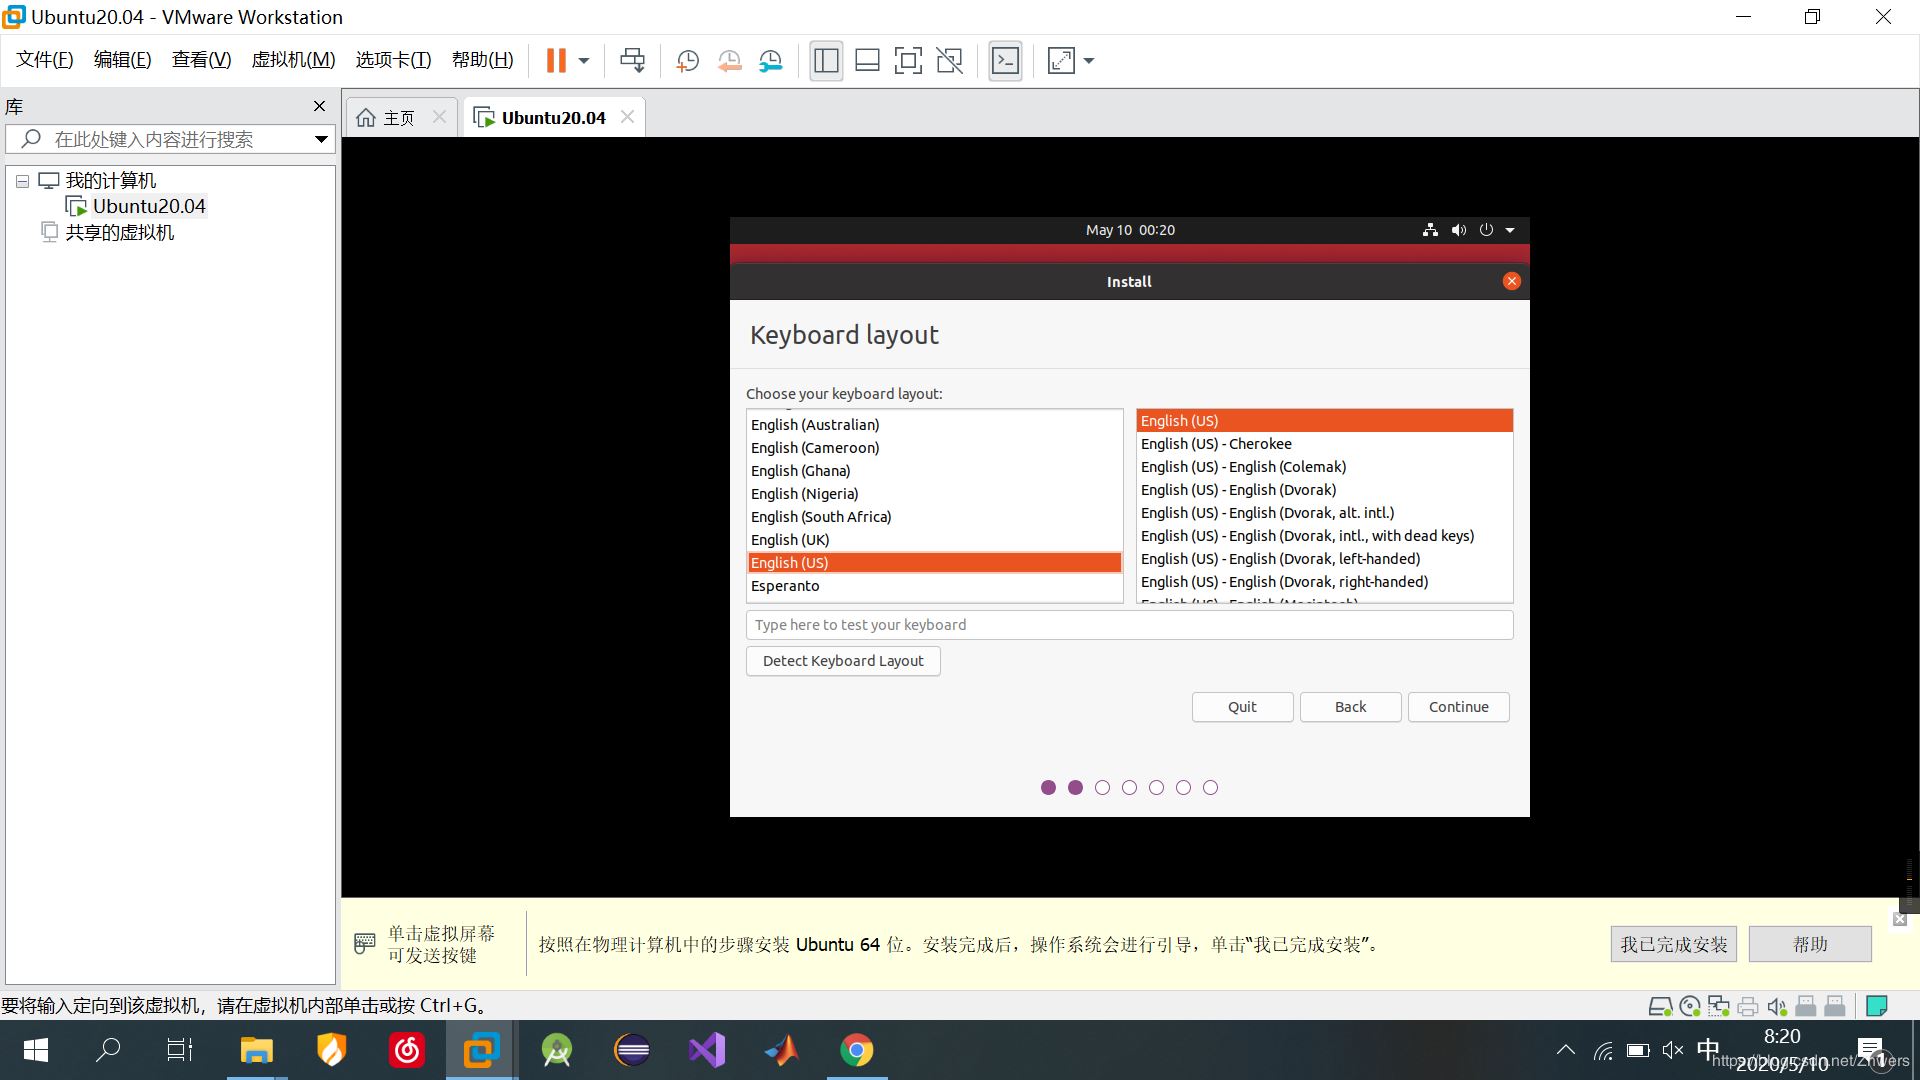Click the VMware suspend virtual machine icon

coord(554,61)
